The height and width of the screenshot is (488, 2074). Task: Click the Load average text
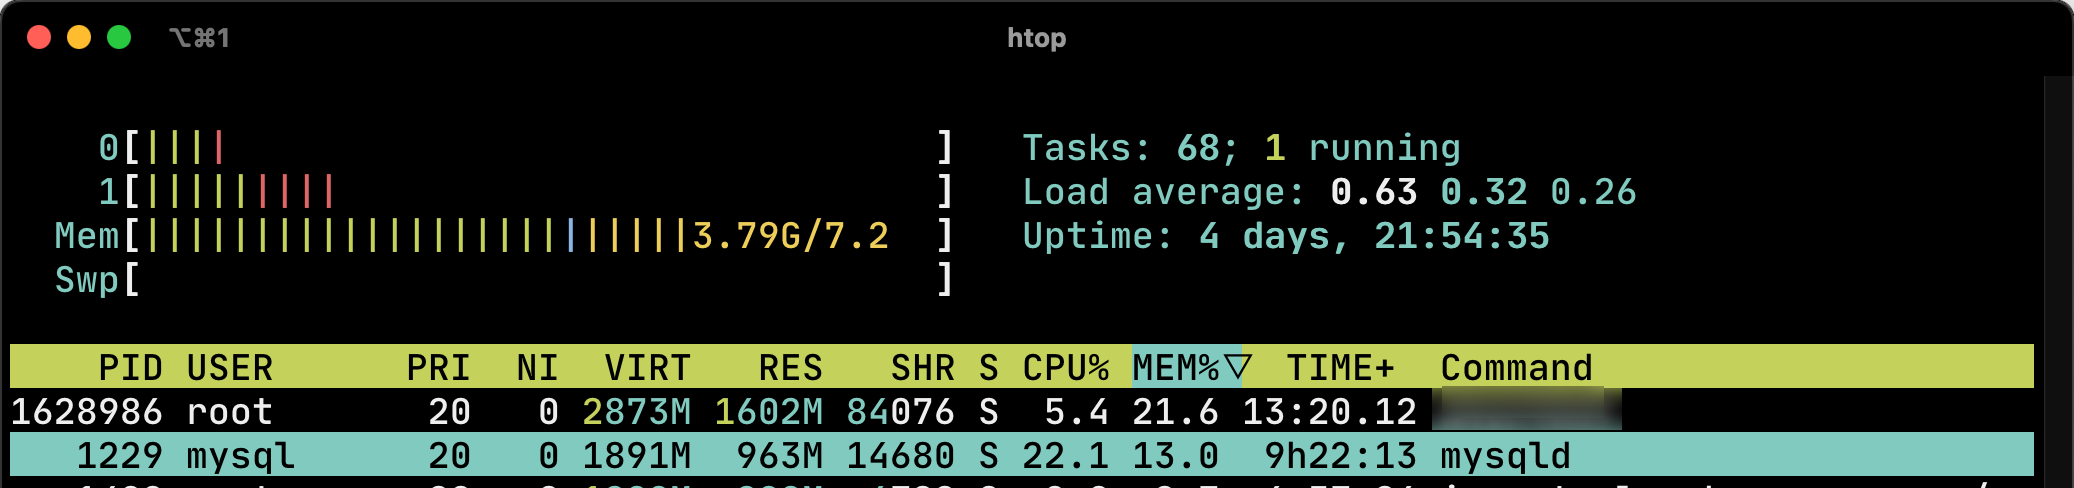point(1329,192)
